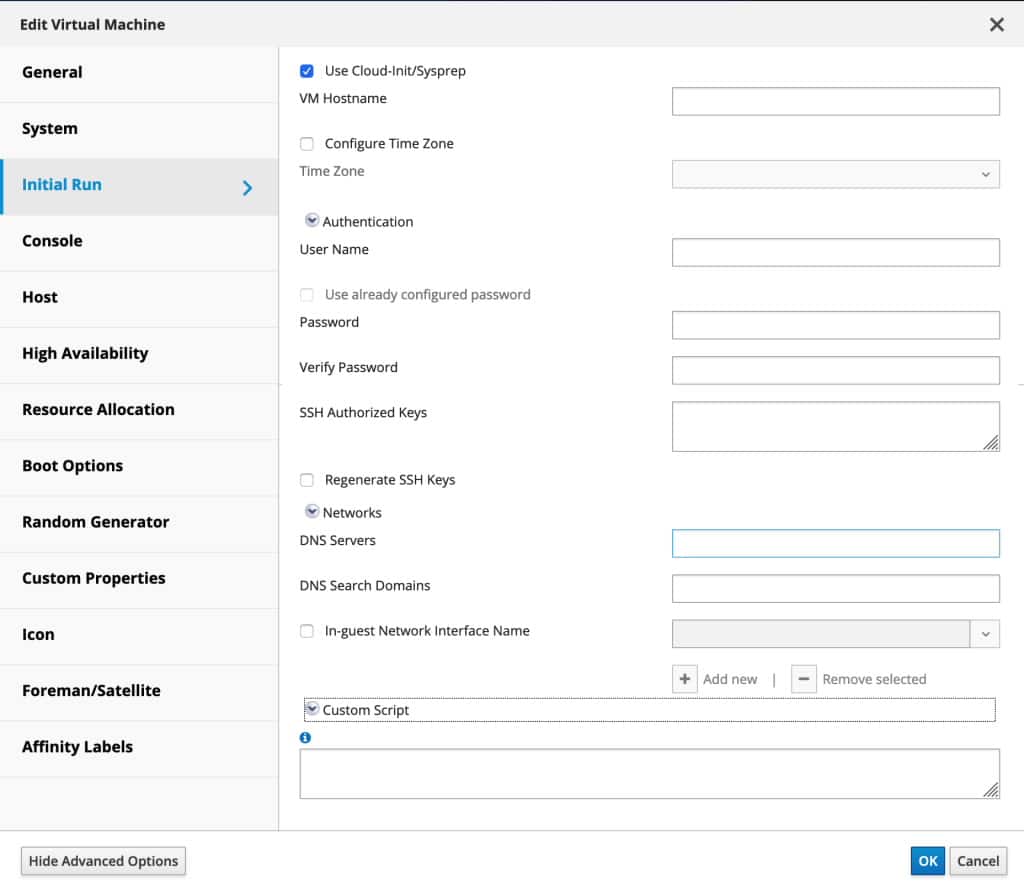Open the In-guest Network Interface Name dropdown

click(x=984, y=634)
